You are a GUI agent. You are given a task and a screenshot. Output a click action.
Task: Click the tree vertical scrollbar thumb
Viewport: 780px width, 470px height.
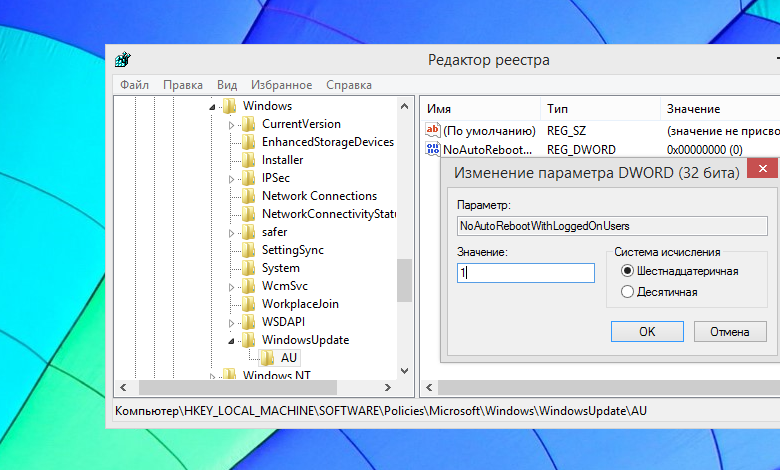404,280
